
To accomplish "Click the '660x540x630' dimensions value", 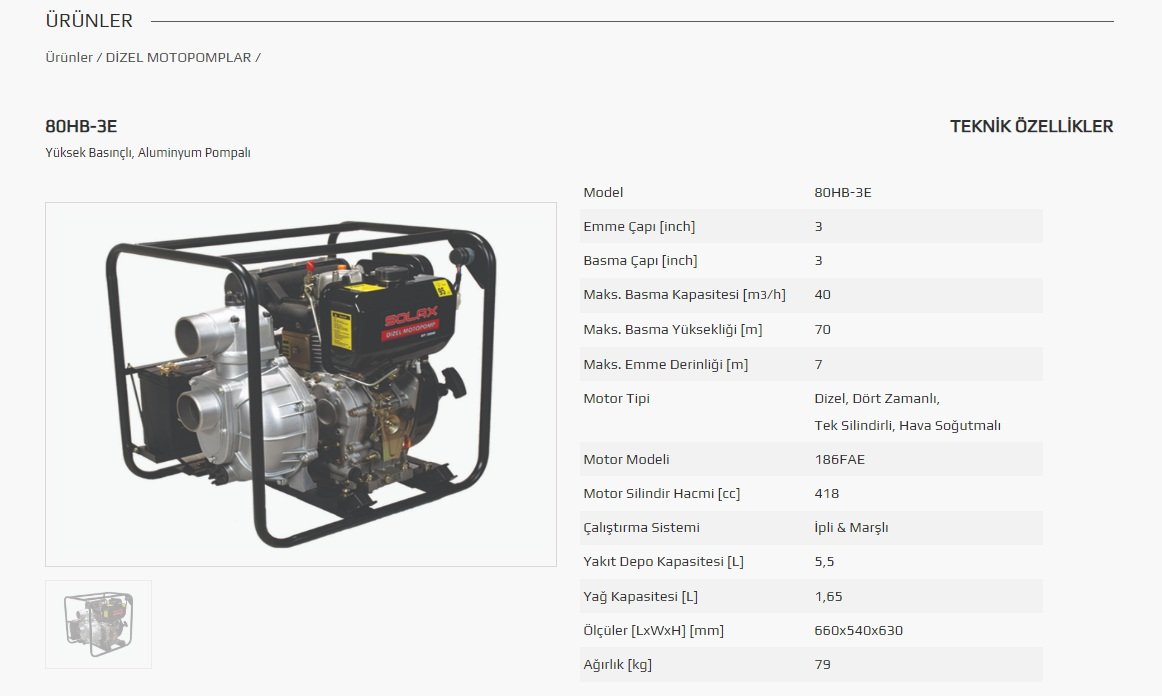I will [x=858, y=630].
